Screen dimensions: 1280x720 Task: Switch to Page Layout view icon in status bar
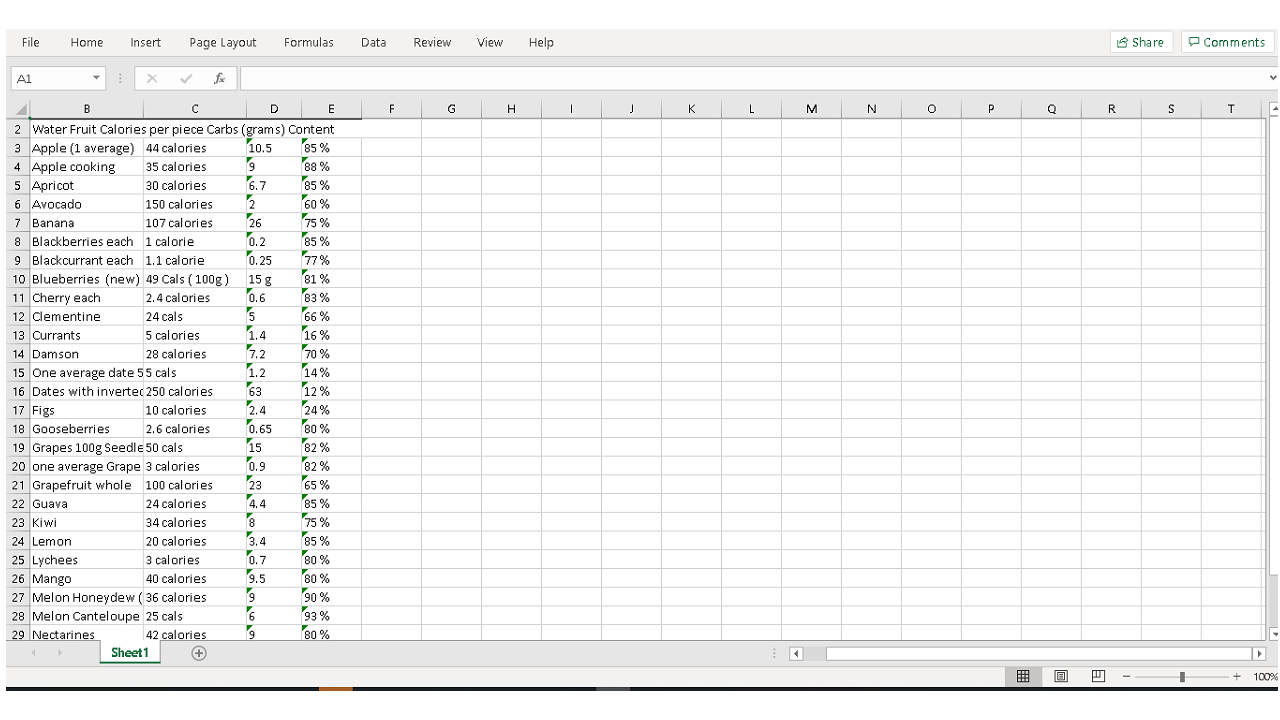[x=1061, y=676]
